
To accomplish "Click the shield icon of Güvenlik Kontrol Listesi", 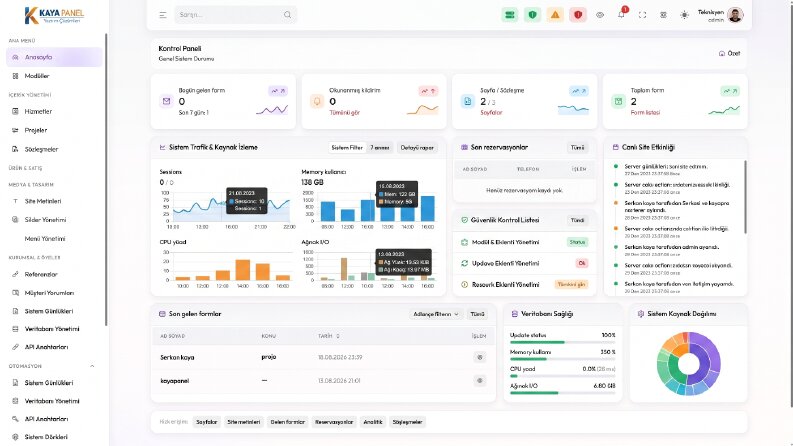I will tap(464, 220).
